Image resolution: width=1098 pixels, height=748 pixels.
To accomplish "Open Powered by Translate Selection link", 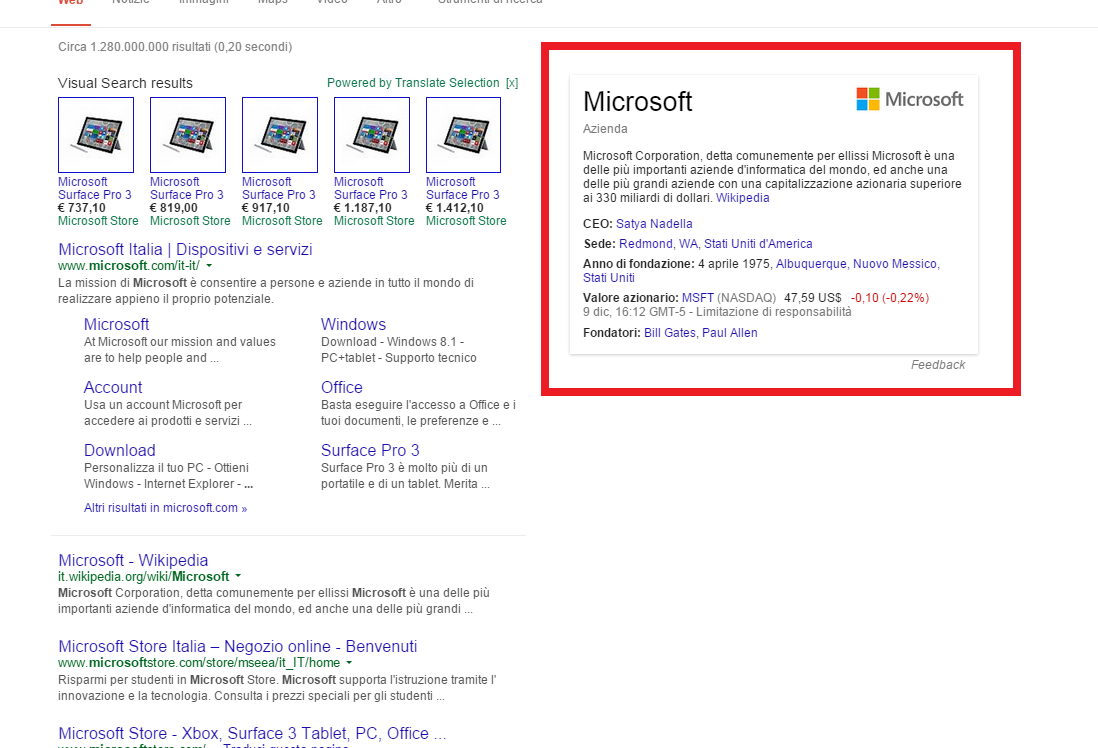I will (413, 83).
